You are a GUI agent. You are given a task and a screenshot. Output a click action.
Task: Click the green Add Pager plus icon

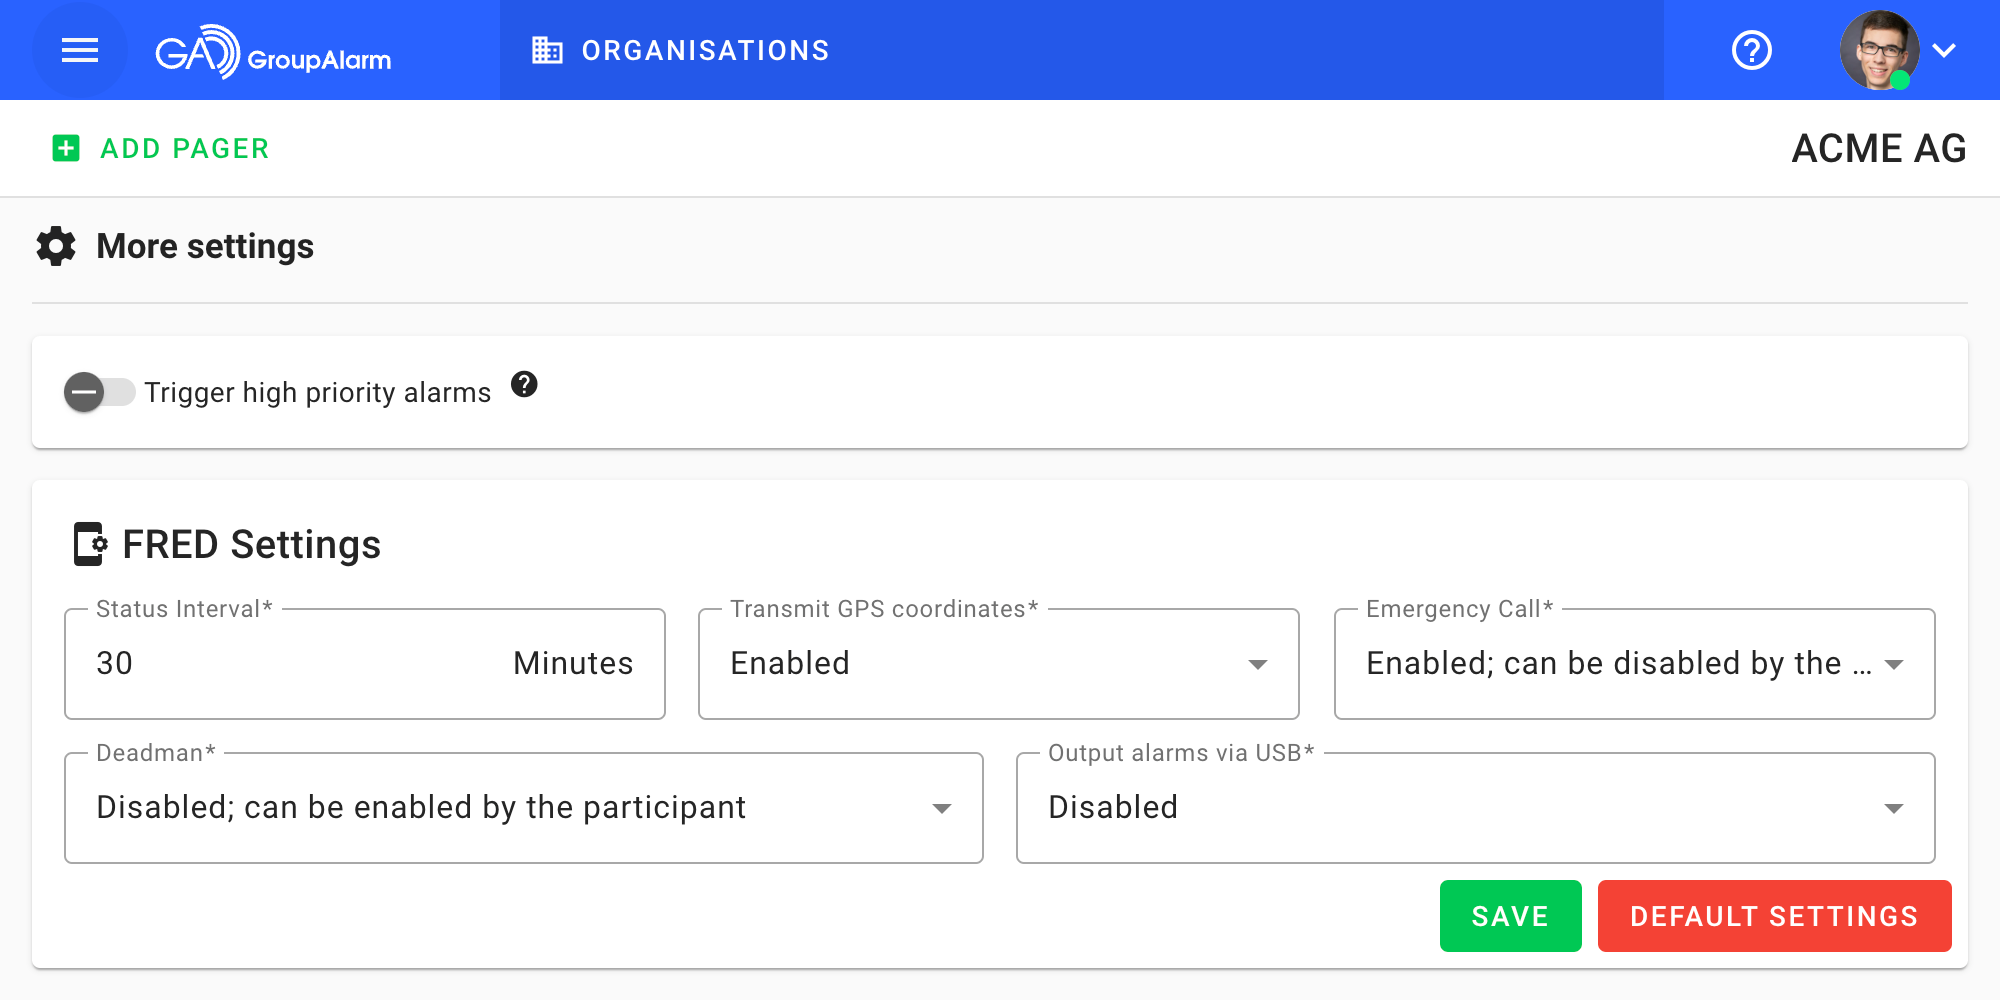66,148
